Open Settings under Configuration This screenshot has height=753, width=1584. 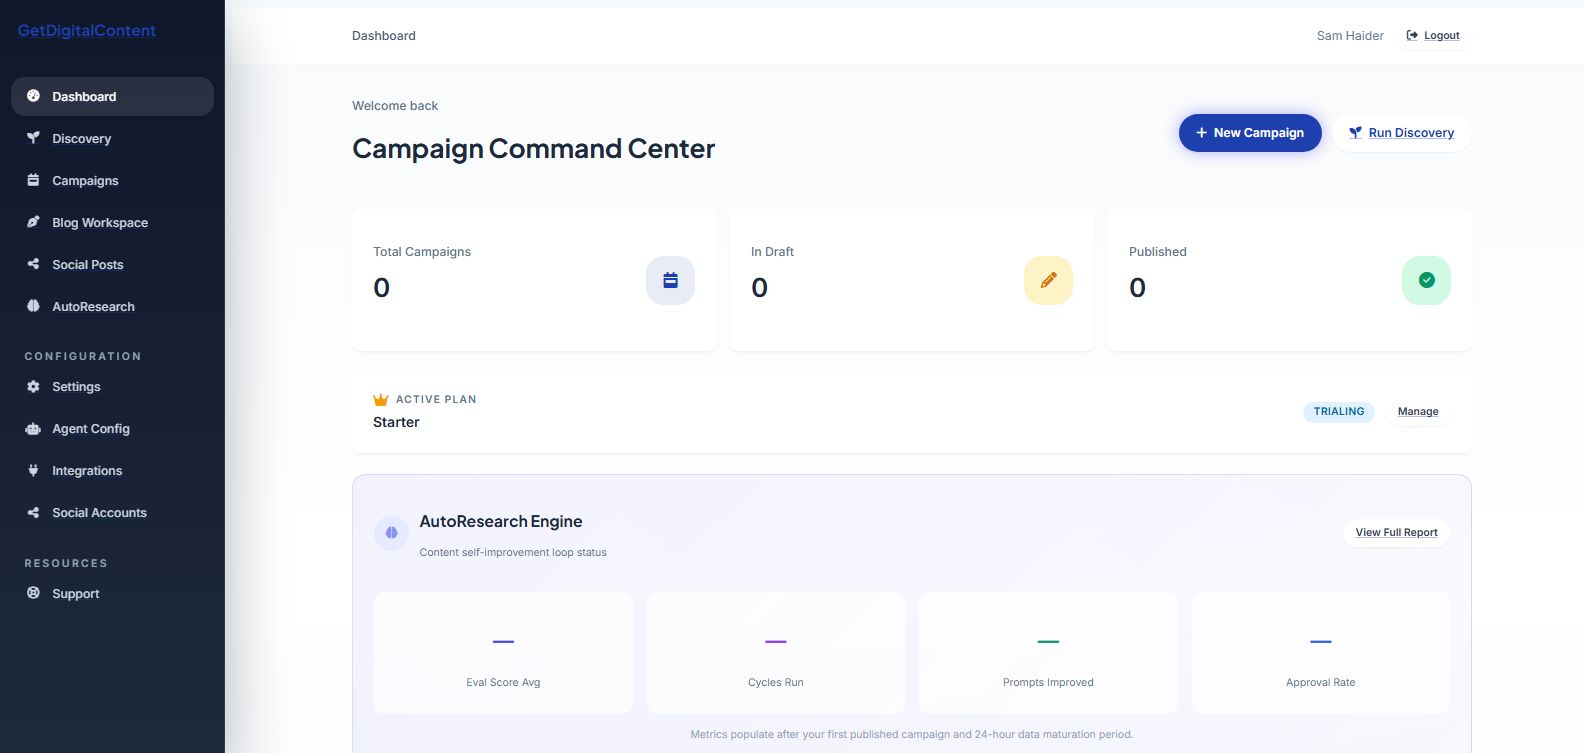[x=112, y=386]
